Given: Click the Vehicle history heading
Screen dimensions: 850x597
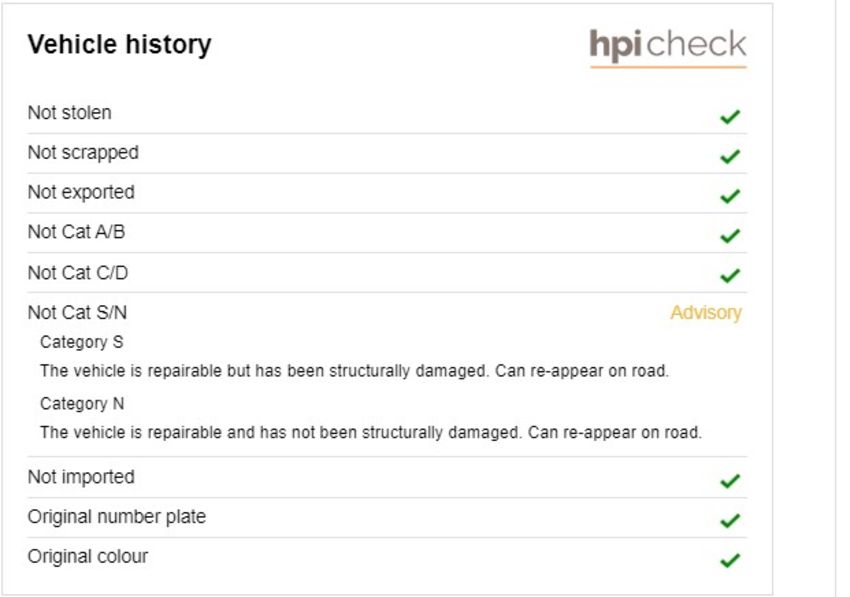Looking at the screenshot, I should [119, 44].
